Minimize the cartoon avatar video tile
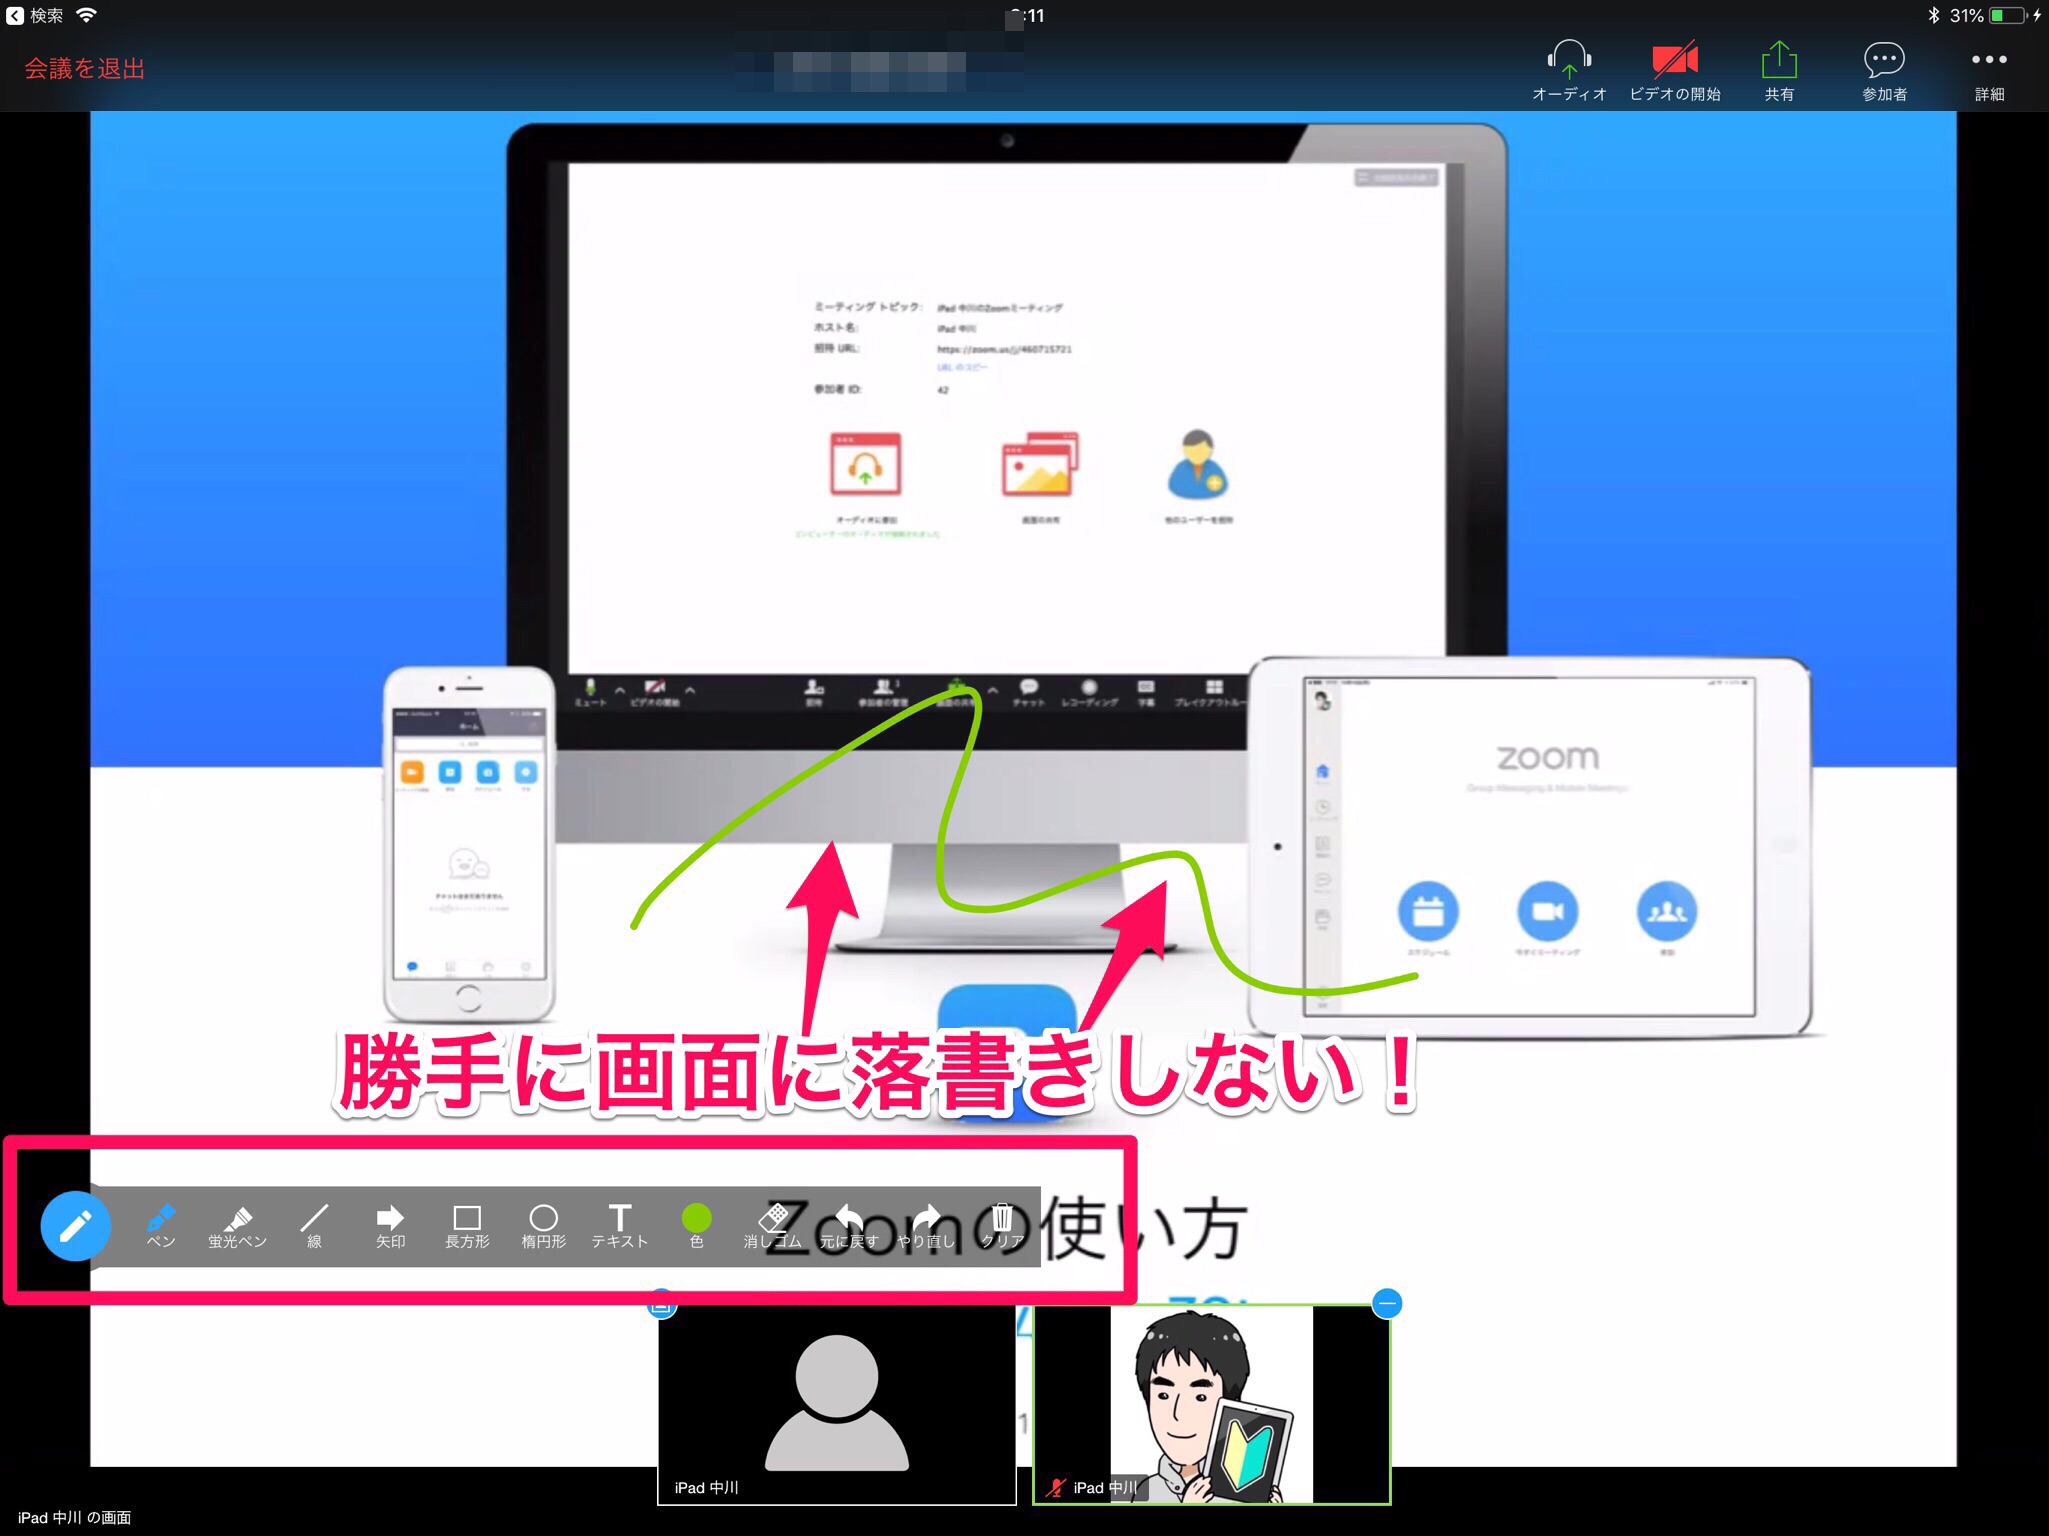Image resolution: width=2049 pixels, height=1536 pixels. [x=1387, y=1303]
